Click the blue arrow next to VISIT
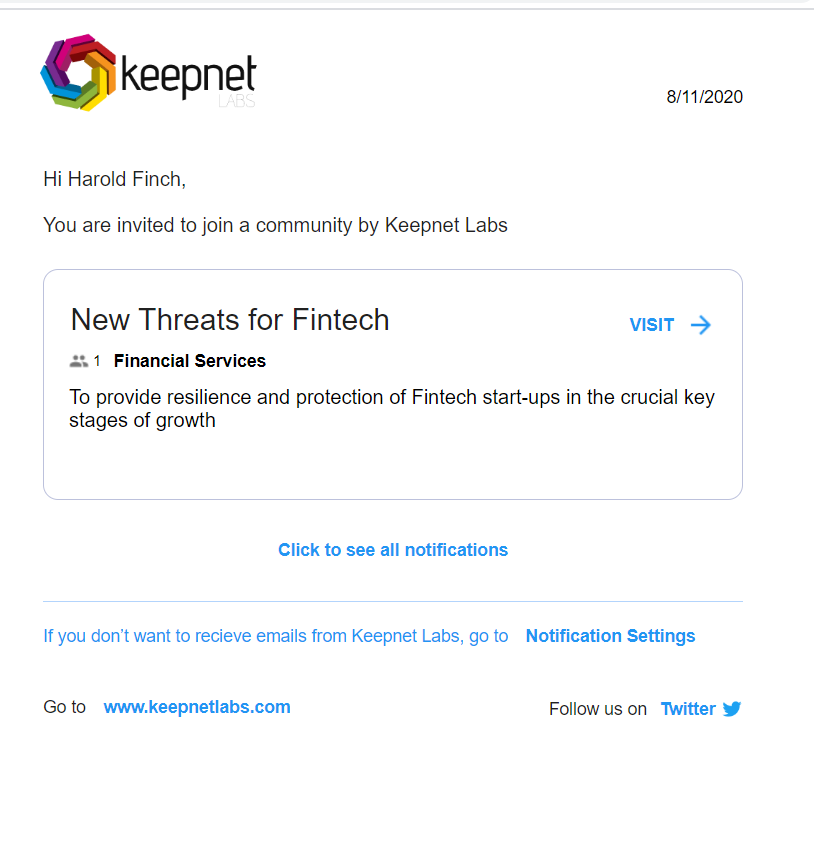This screenshot has height=841, width=814. pyautogui.click(x=700, y=325)
